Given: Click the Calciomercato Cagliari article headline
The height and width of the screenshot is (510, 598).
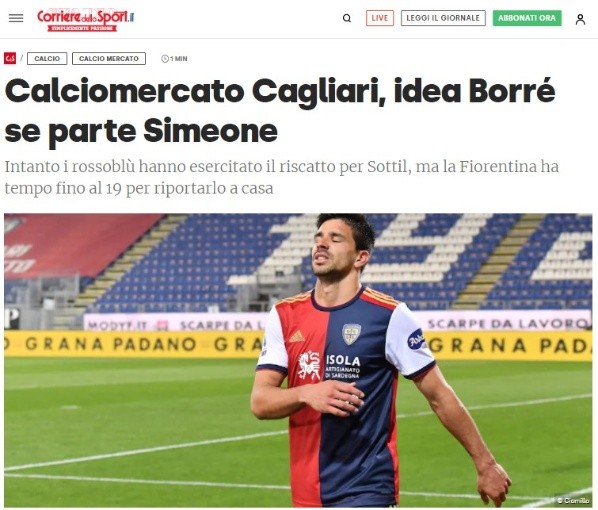Looking at the screenshot, I should coord(280,110).
